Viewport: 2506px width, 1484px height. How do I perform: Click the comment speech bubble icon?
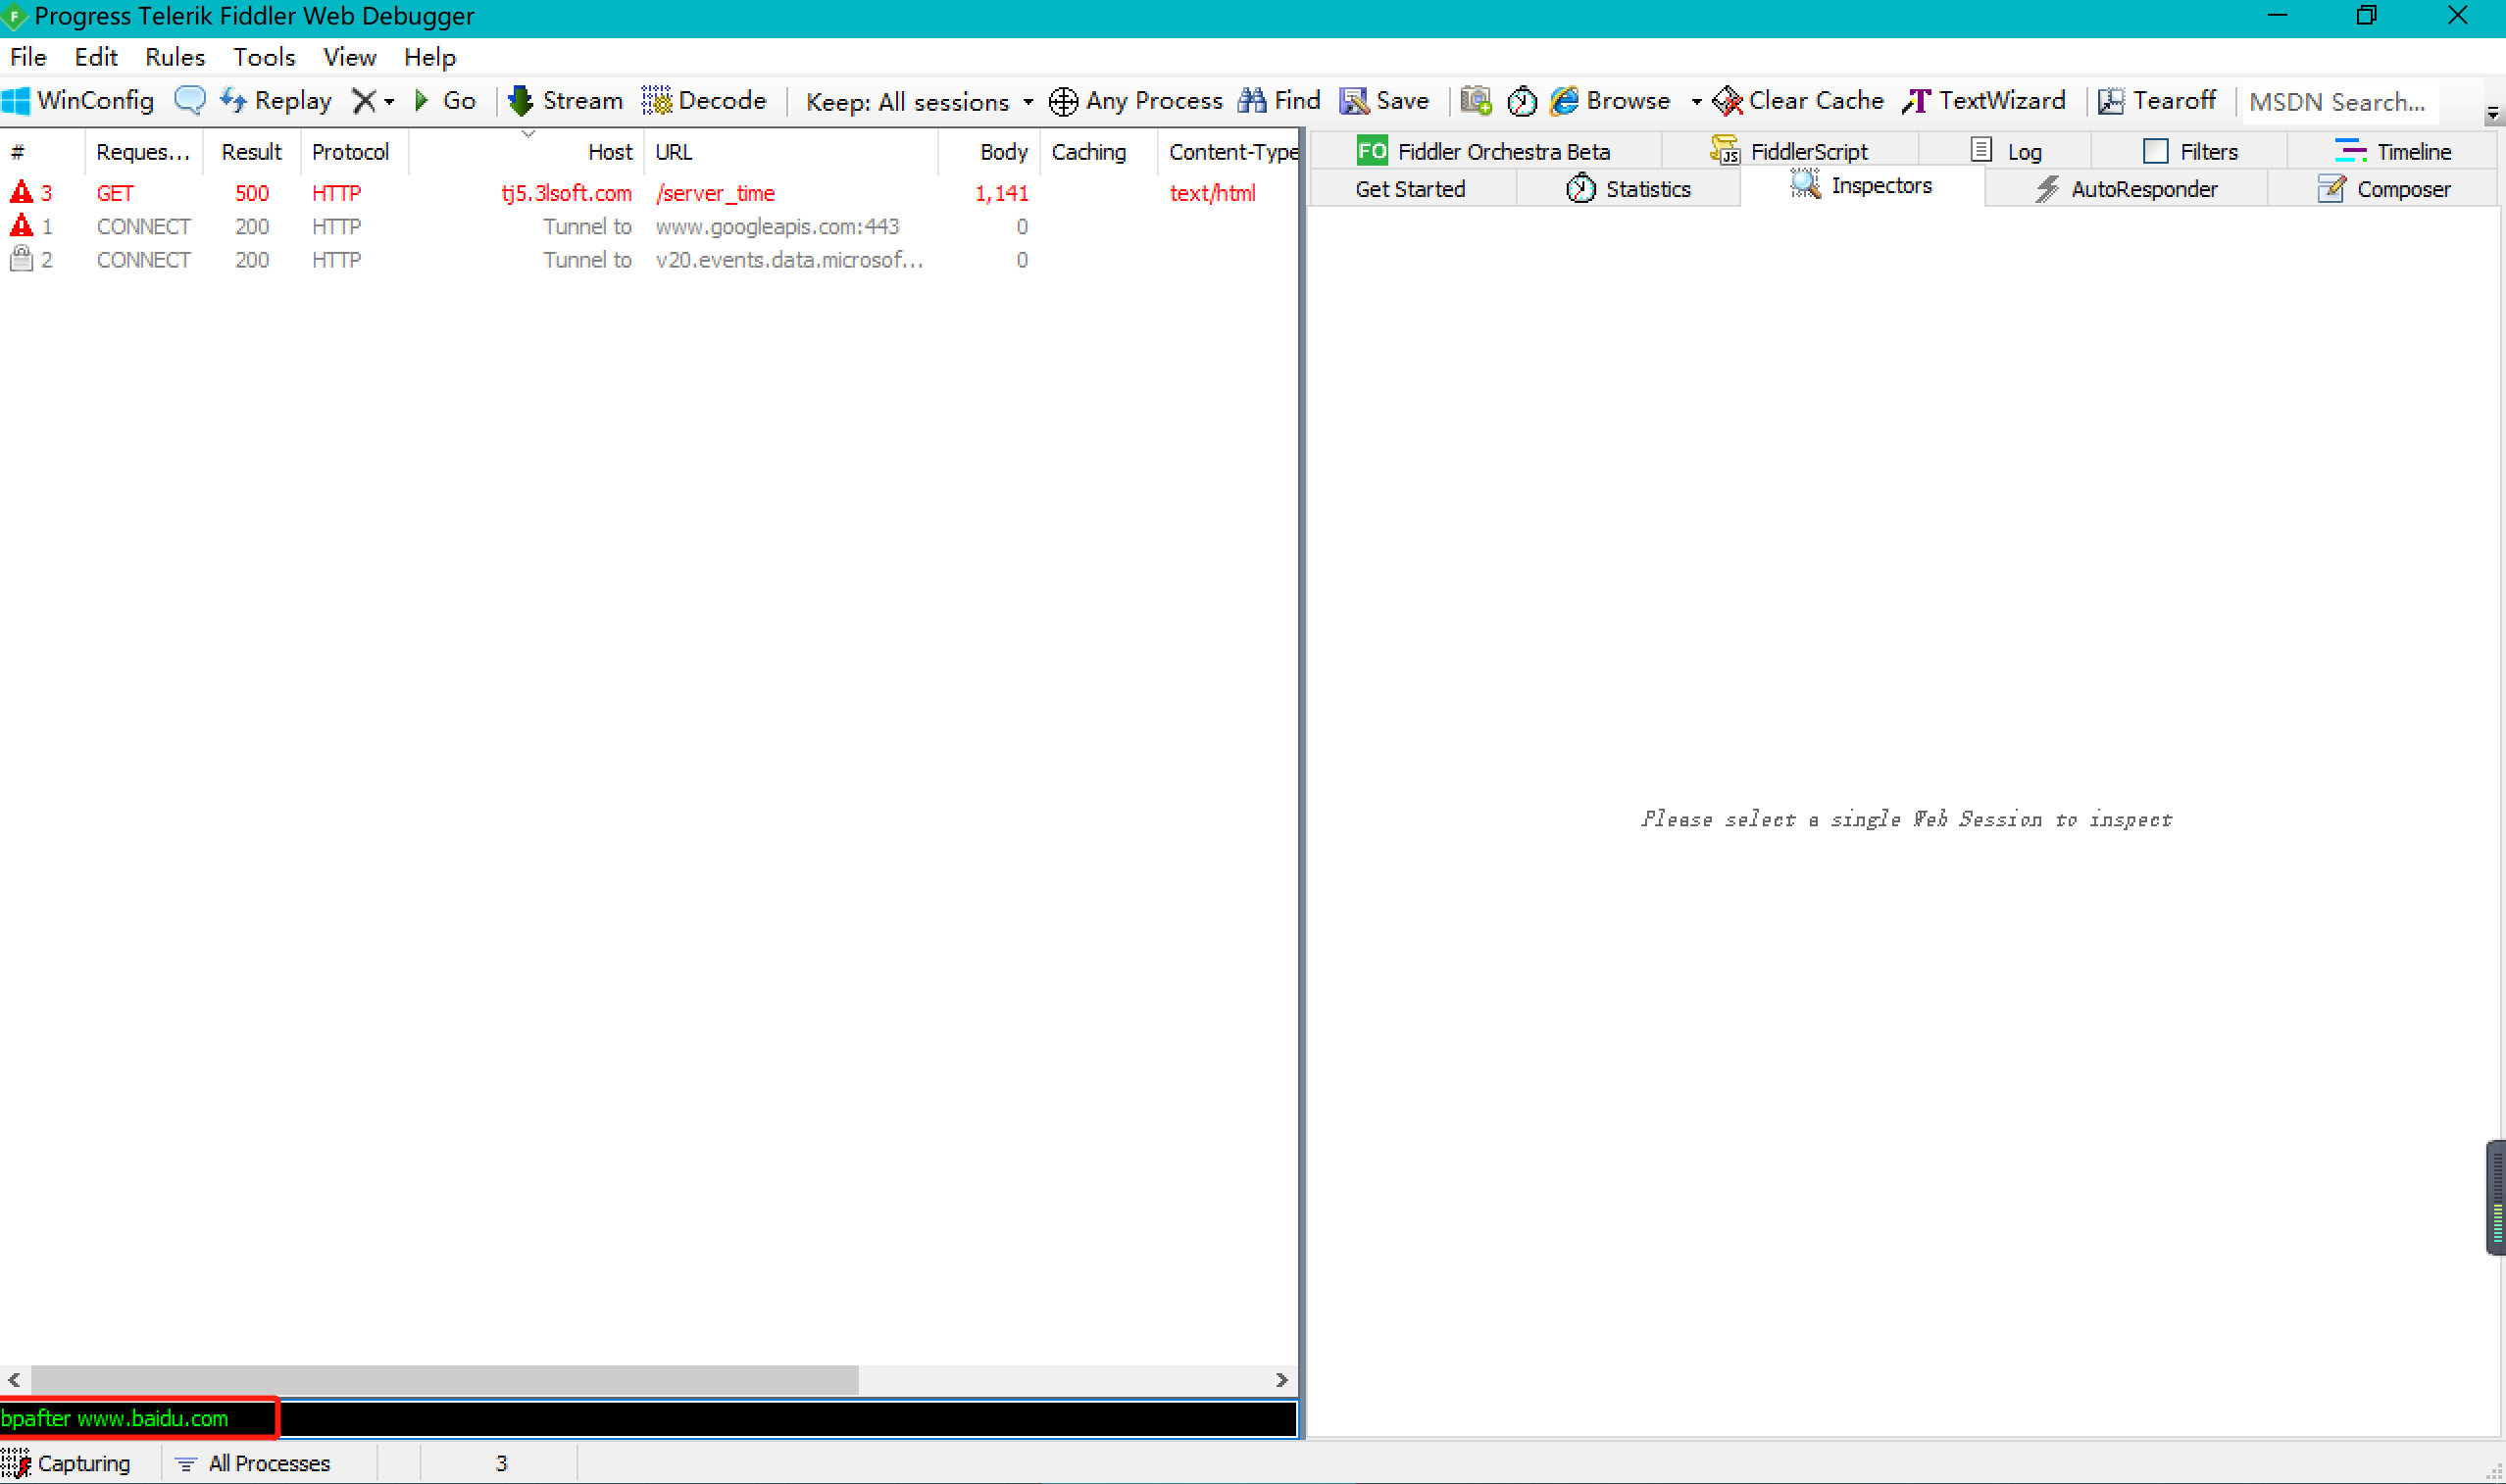tap(189, 100)
